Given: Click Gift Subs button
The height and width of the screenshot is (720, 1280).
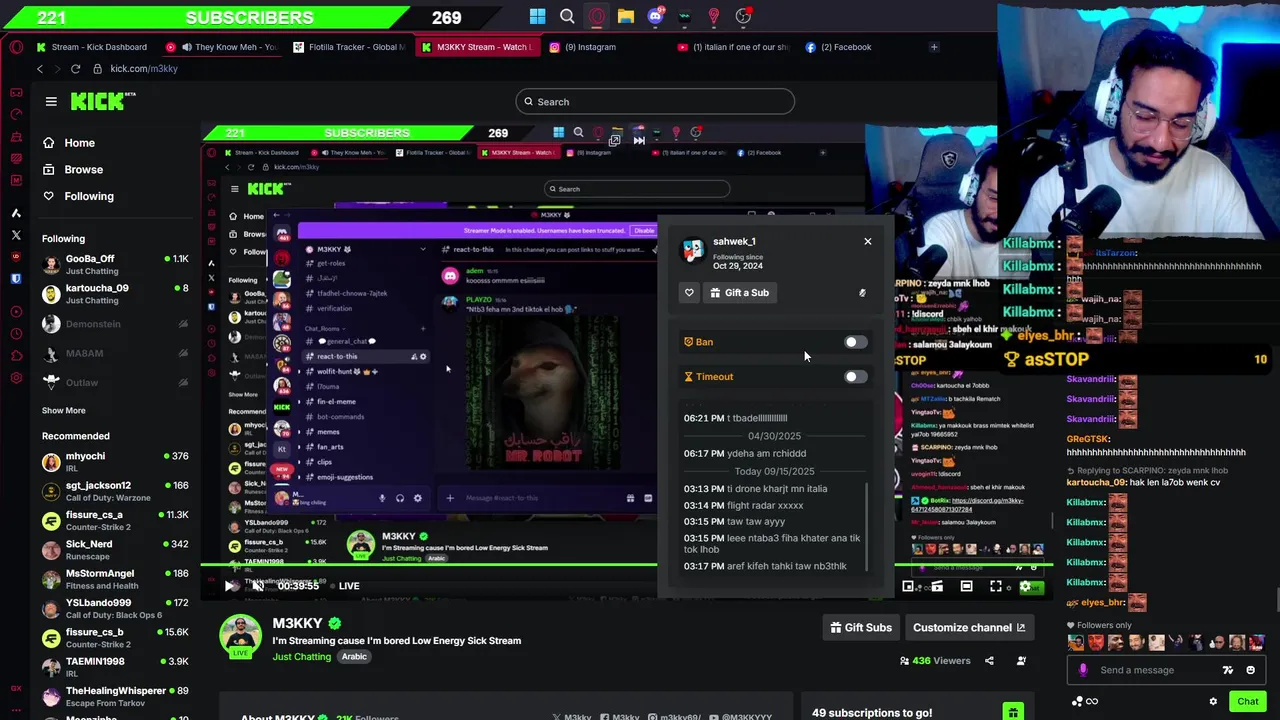Looking at the screenshot, I should pyautogui.click(x=861, y=627).
